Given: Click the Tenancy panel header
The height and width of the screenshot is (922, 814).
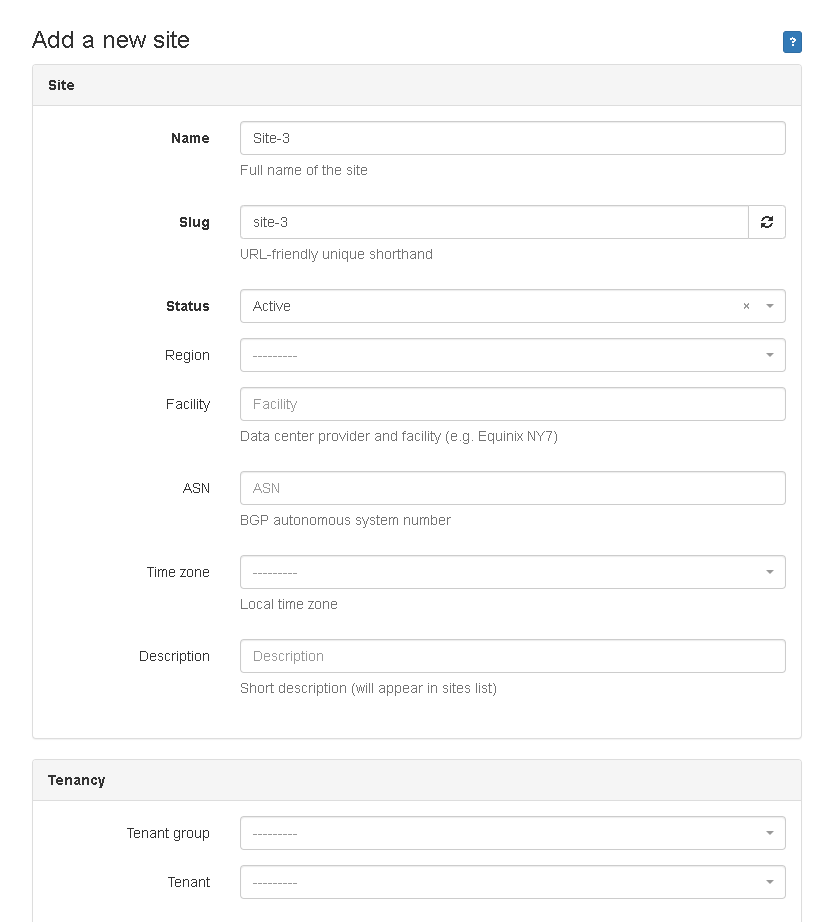Looking at the screenshot, I should click(76, 780).
